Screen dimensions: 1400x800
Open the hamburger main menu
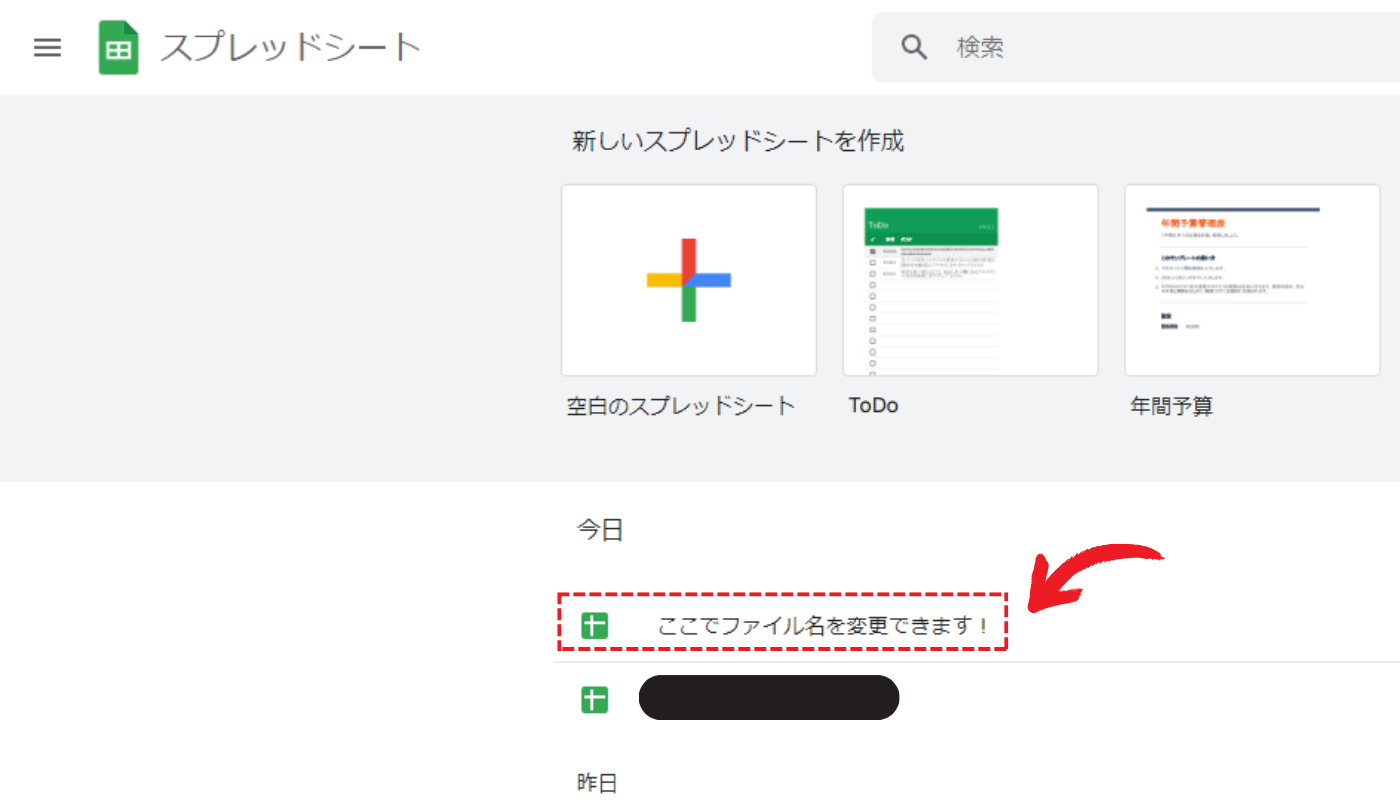pos(48,47)
